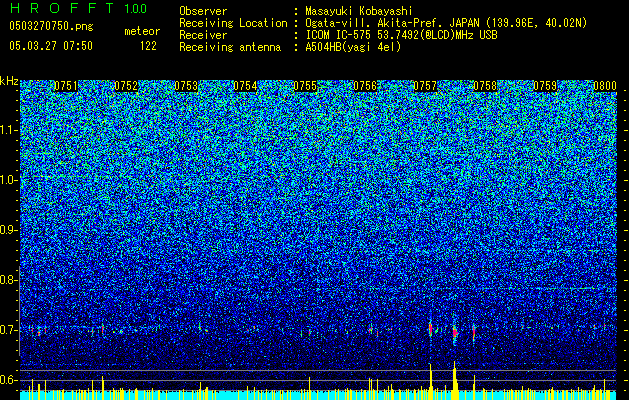Click the Observer label
This screenshot has width=629, height=400.
coord(203,11)
